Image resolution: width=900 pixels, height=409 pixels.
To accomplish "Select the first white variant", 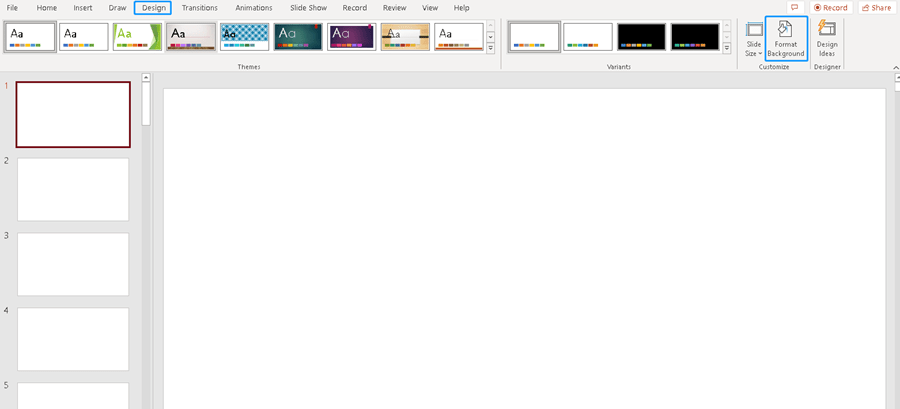I will [x=534, y=37].
